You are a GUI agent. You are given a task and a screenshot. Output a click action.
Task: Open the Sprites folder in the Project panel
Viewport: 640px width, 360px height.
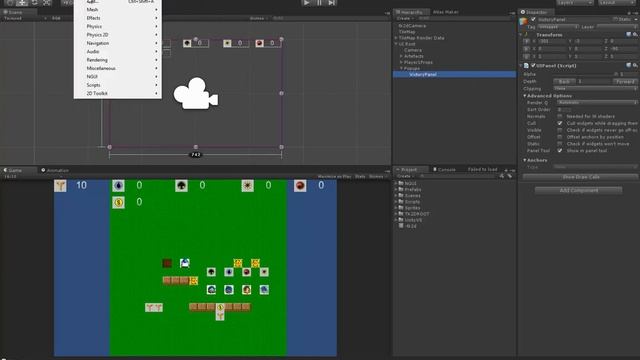[409, 208]
